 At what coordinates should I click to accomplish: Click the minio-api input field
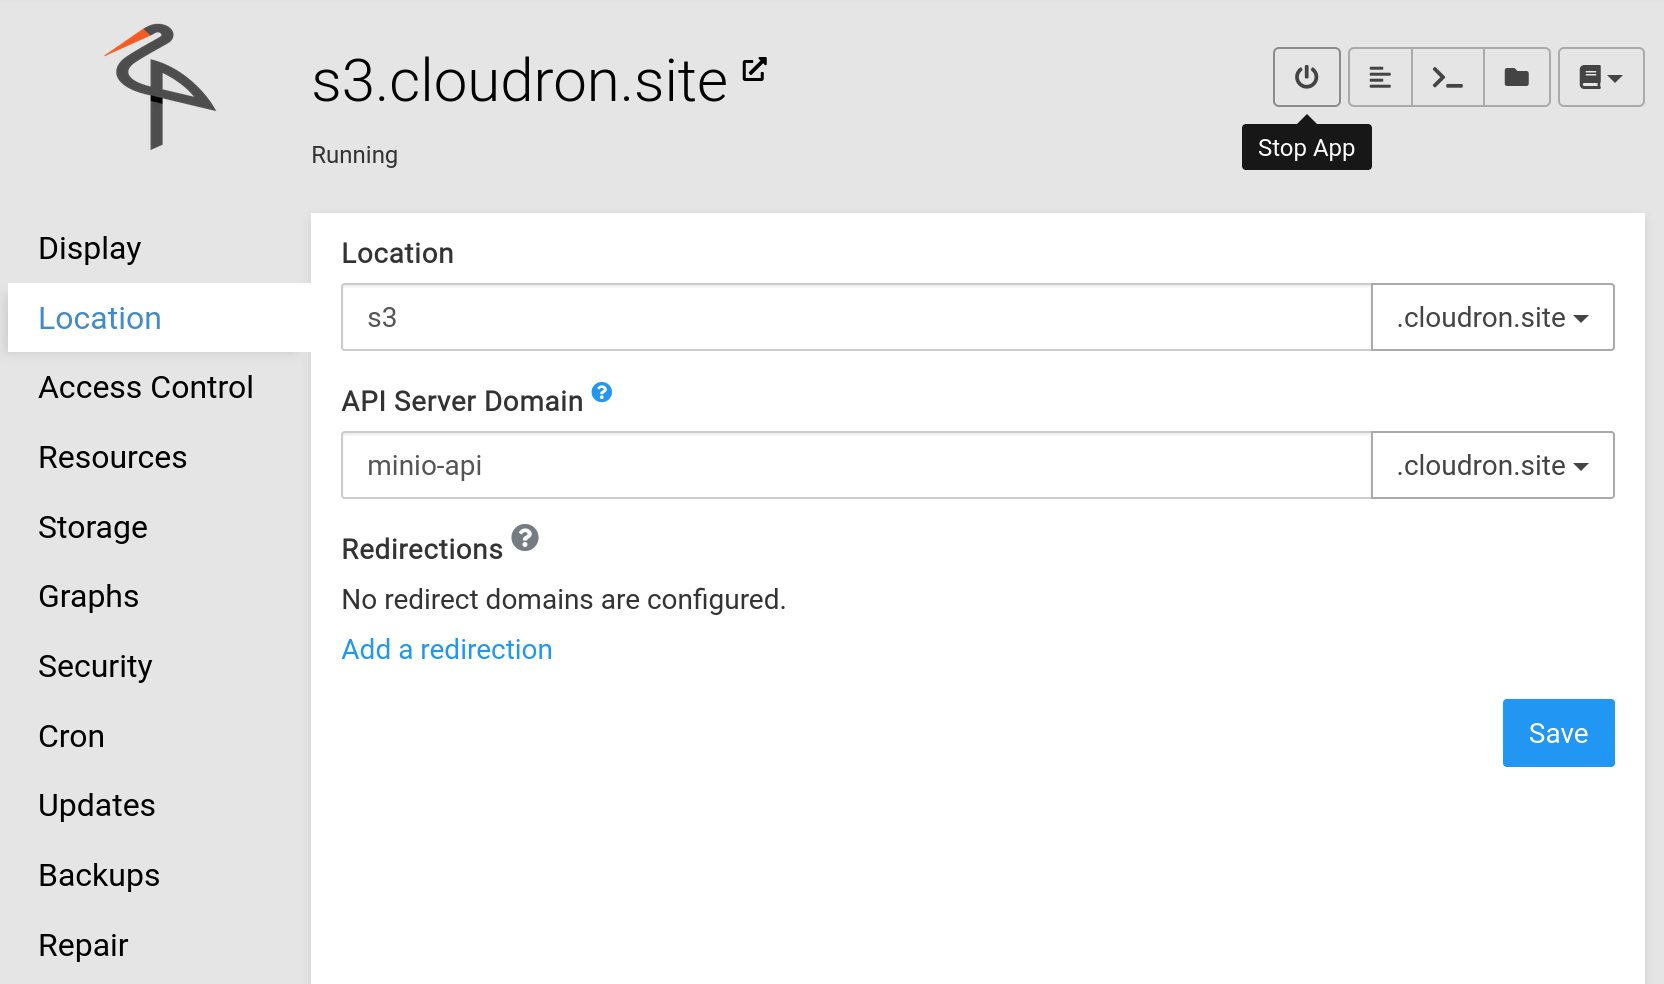[x=856, y=466]
